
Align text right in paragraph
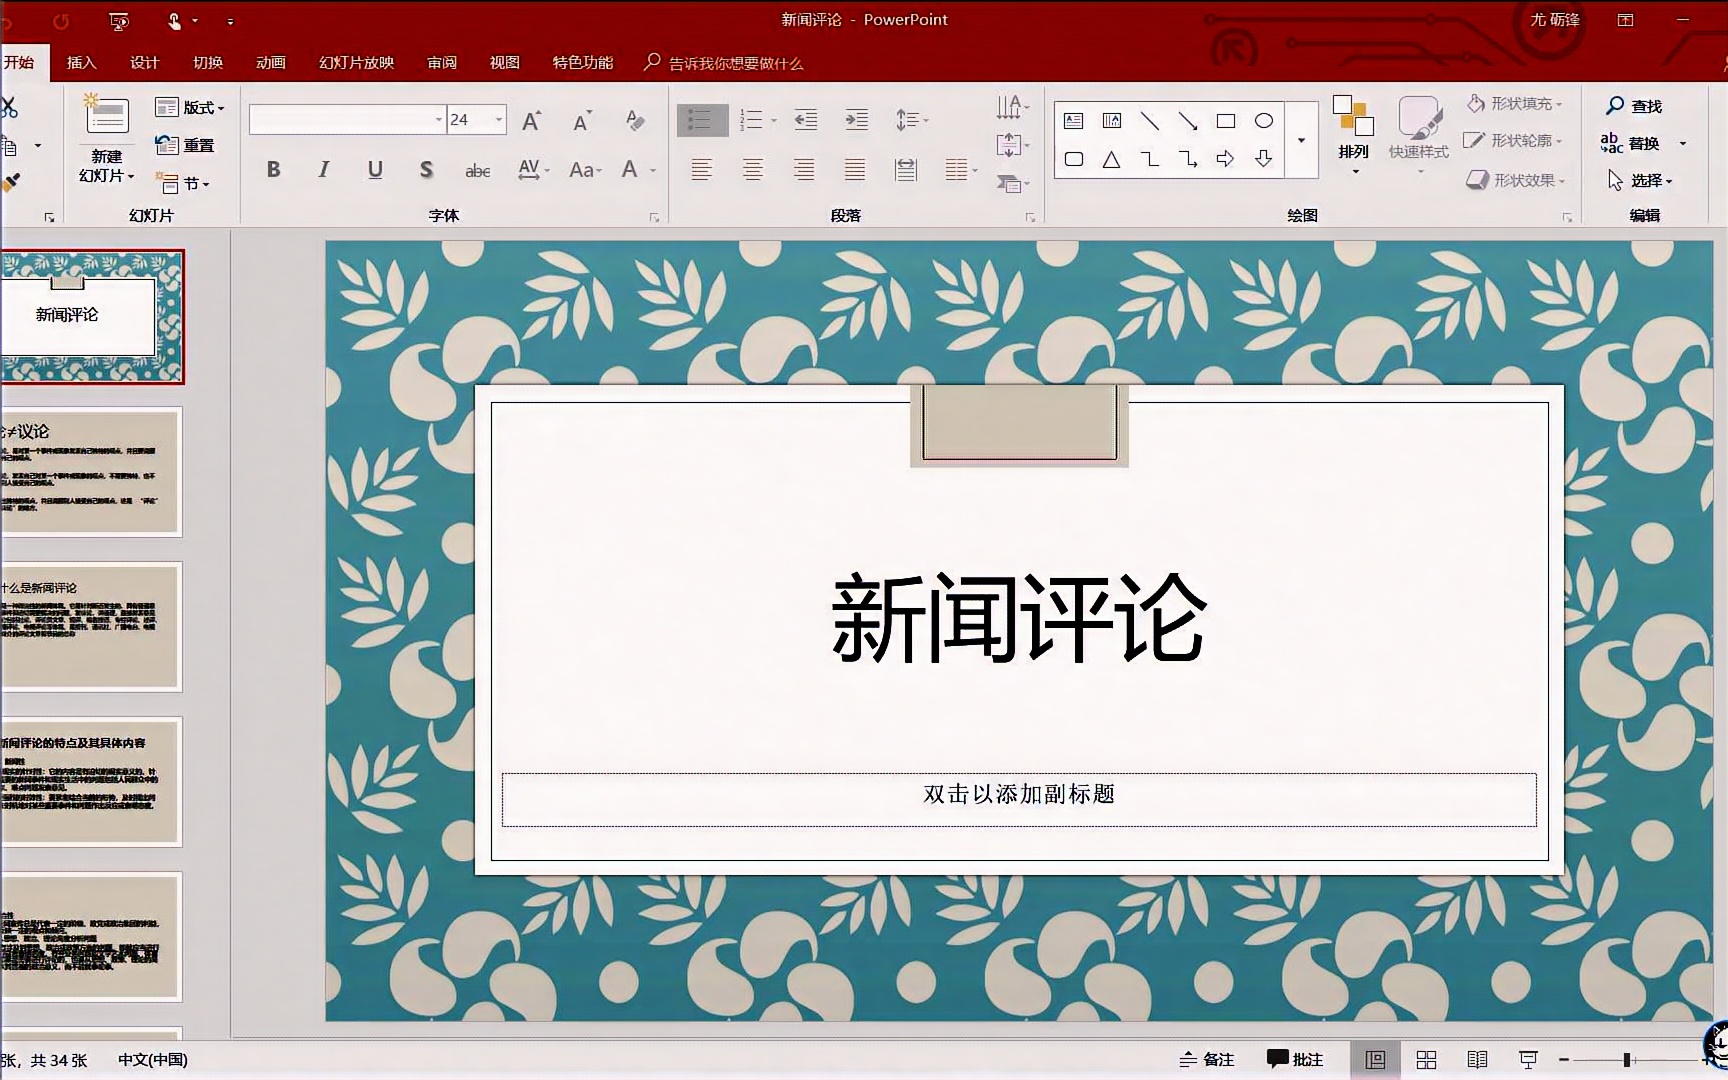pos(804,170)
